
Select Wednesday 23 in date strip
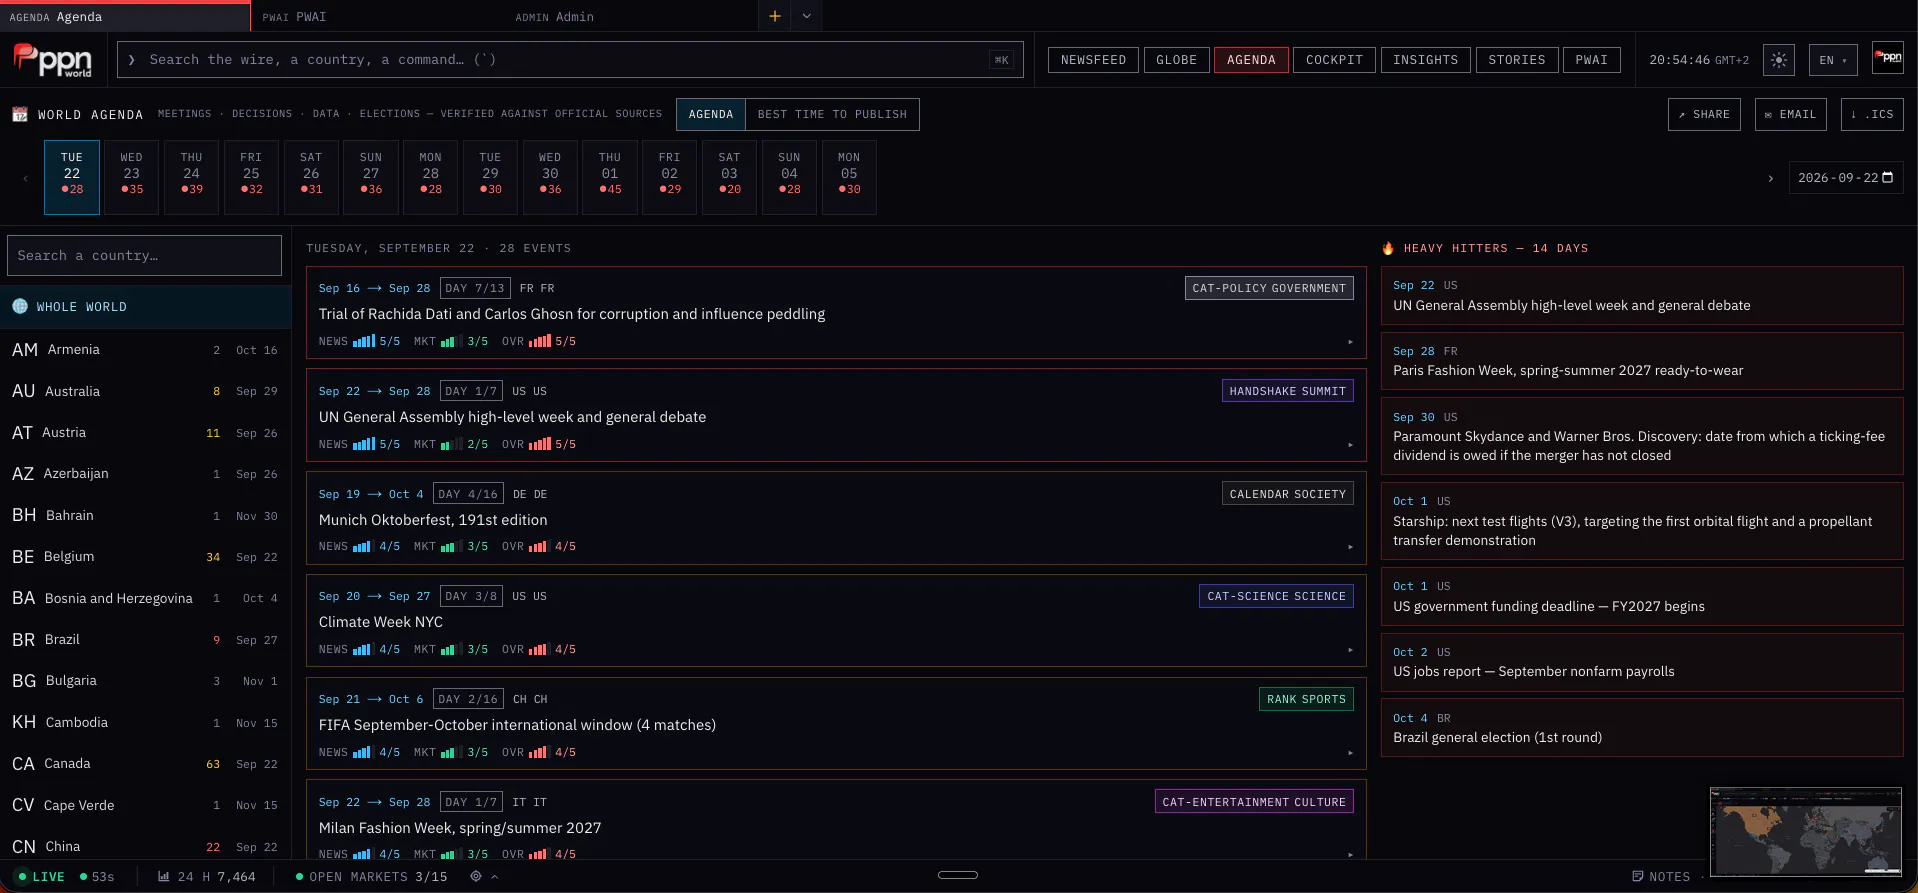(x=132, y=178)
